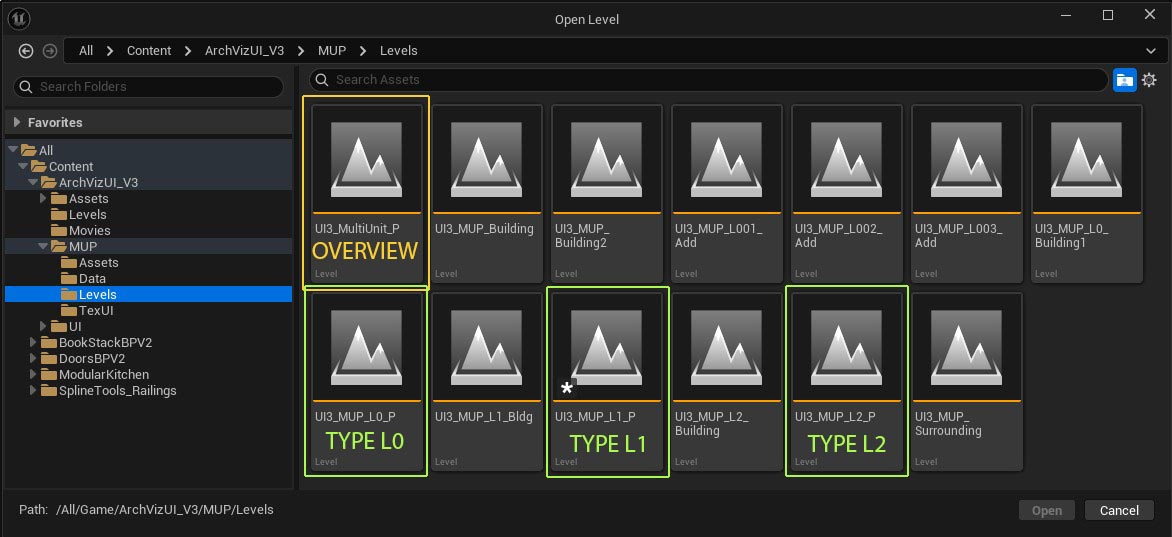Collapse the ArchVizUI_V3 tree node arrow
The height and width of the screenshot is (537, 1172).
(33, 182)
